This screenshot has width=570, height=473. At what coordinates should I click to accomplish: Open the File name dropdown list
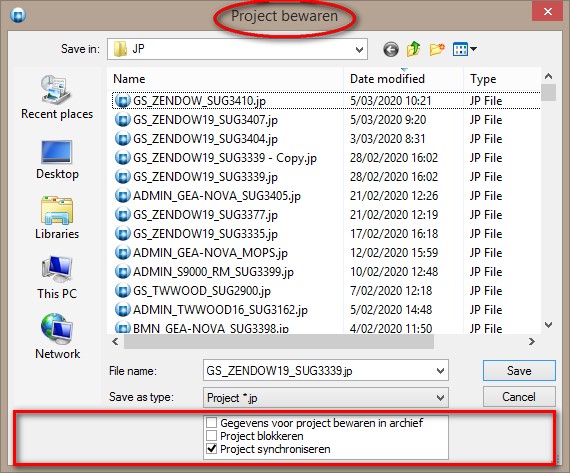click(440, 371)
